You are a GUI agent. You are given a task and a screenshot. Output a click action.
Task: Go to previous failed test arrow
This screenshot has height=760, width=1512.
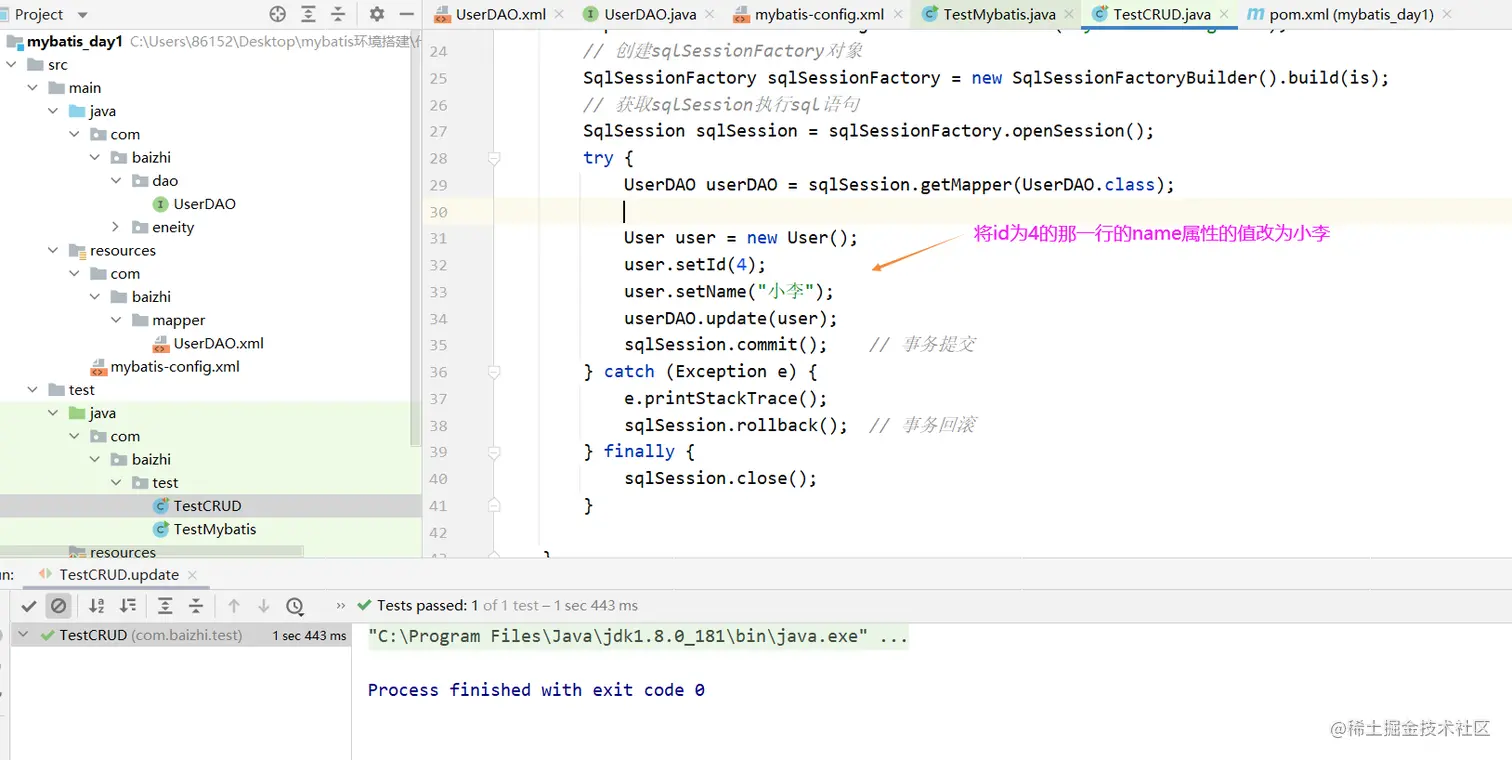click(x=234, y=605)
